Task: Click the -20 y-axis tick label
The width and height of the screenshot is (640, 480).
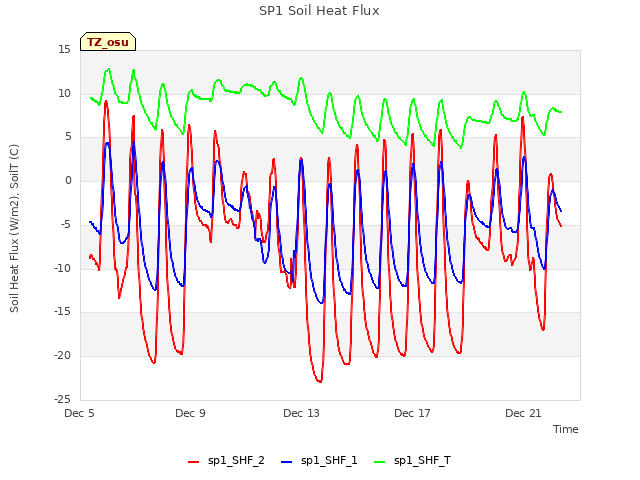Action: point(62,356)
